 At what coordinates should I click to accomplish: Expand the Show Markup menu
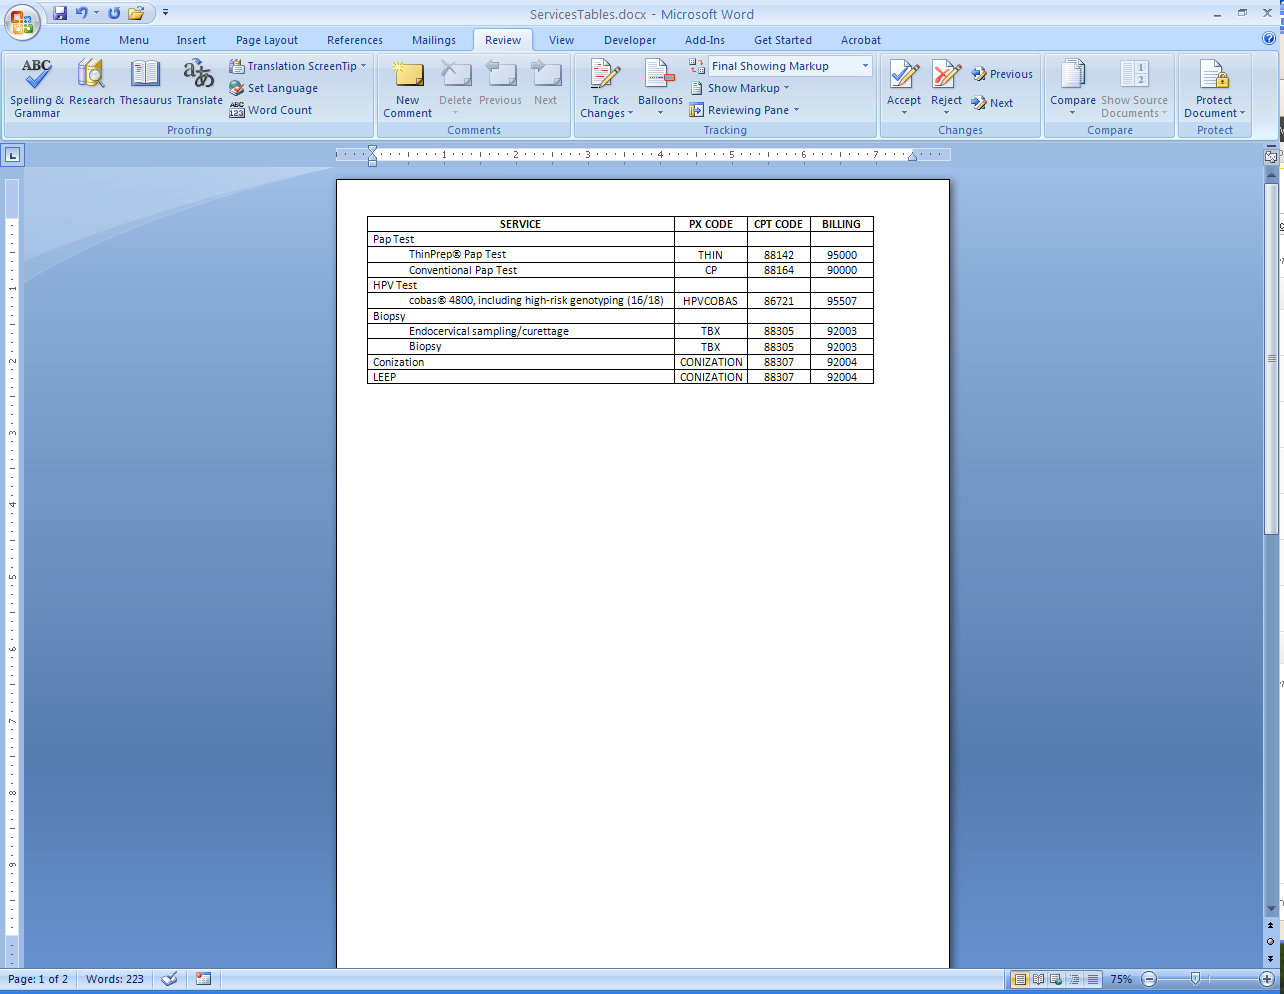[747, 88]
